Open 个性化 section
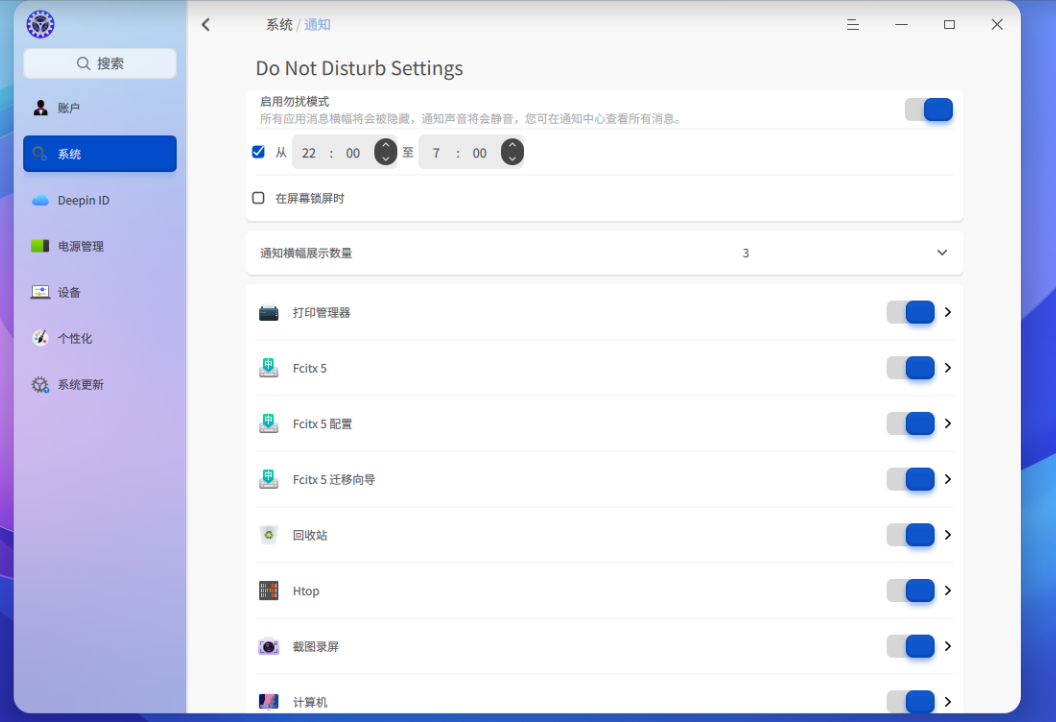 click(100, 338)
